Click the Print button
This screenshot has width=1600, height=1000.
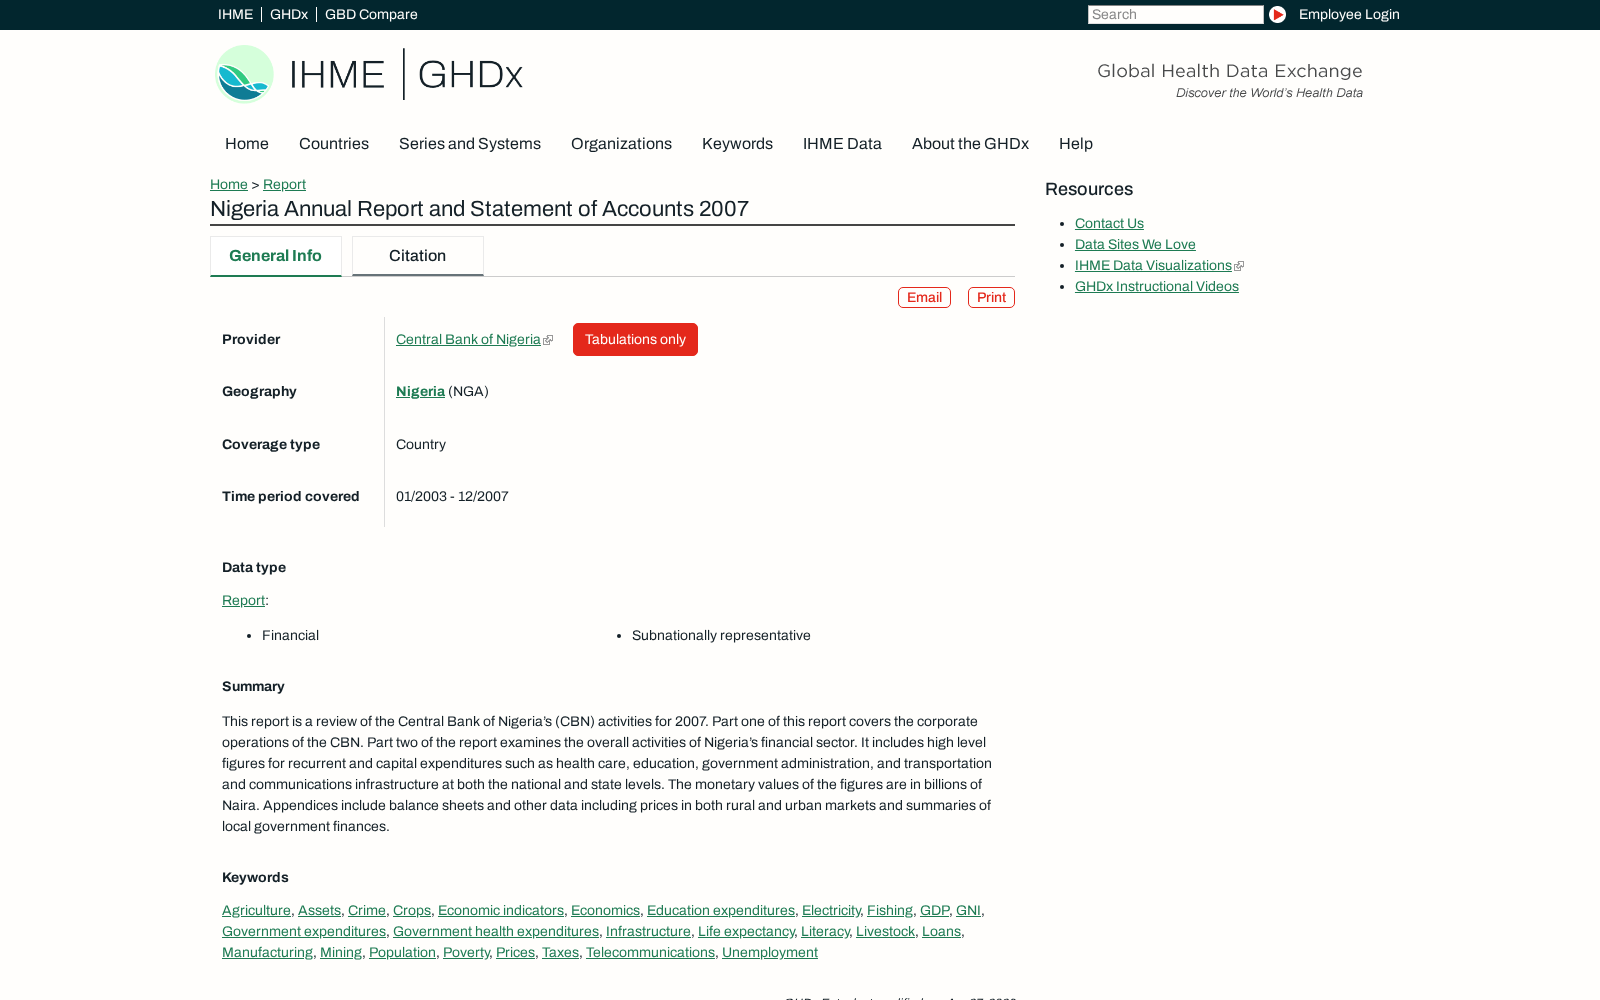991,298
